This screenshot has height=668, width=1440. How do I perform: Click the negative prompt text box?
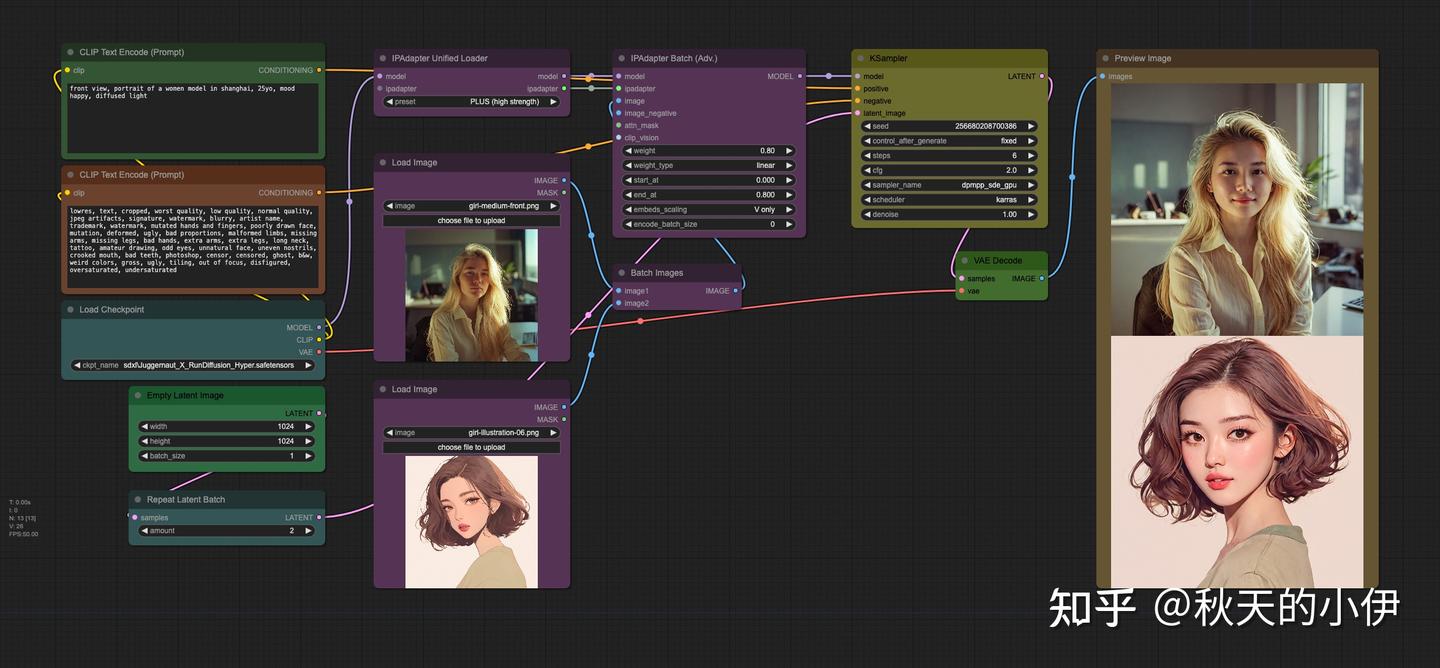tap(193, 247)
